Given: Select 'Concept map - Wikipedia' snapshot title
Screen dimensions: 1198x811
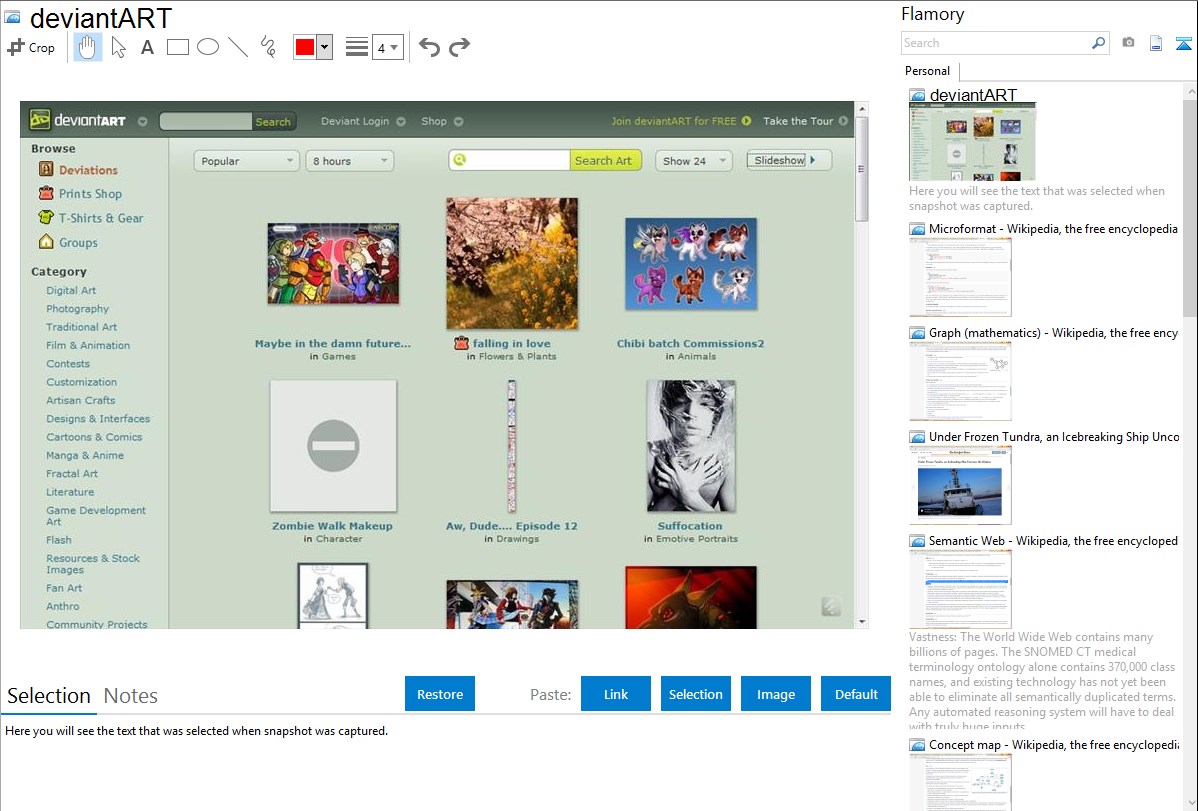Looking at the screenshot, I should coord(1053,744).
